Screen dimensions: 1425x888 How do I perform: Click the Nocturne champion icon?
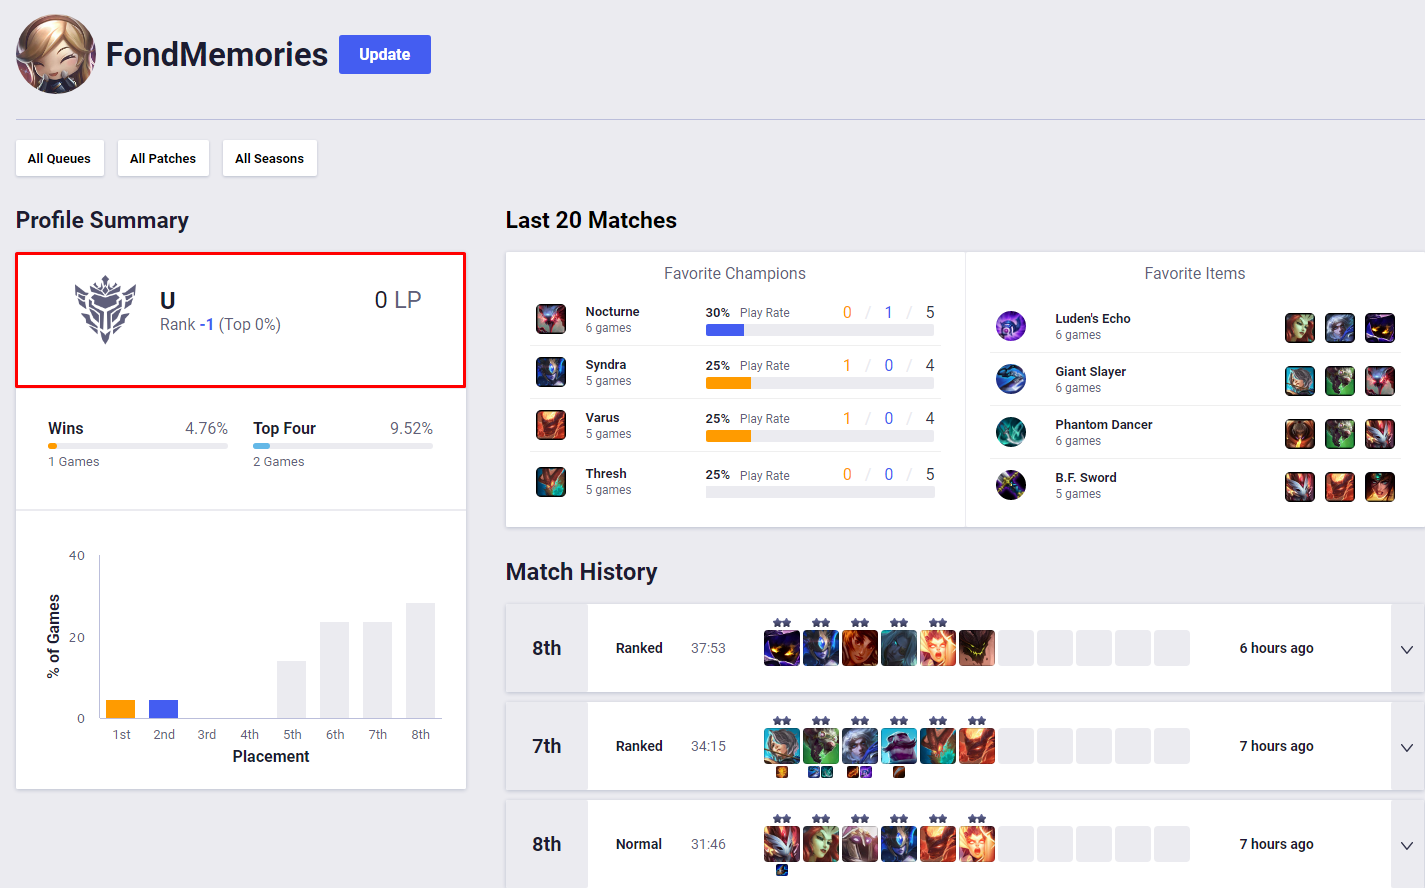(551, 319)
